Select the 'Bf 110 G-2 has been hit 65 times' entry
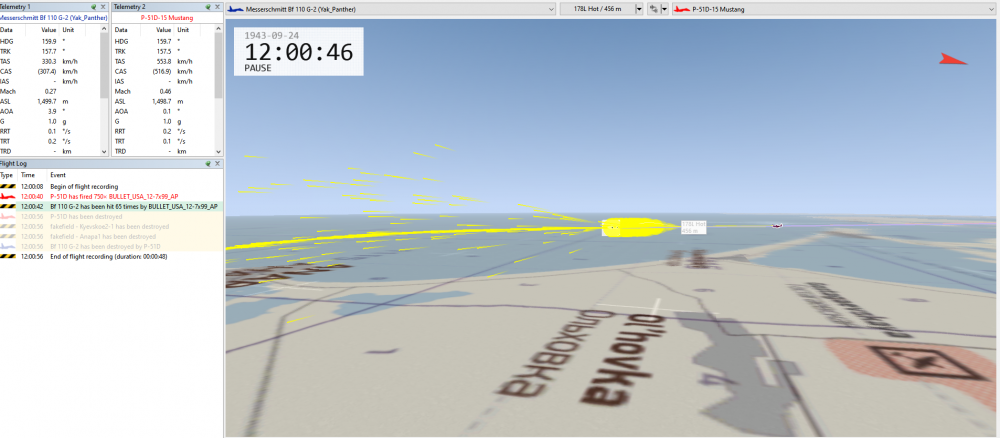The width and height of the screenshot is (1000, 438). 112,207
